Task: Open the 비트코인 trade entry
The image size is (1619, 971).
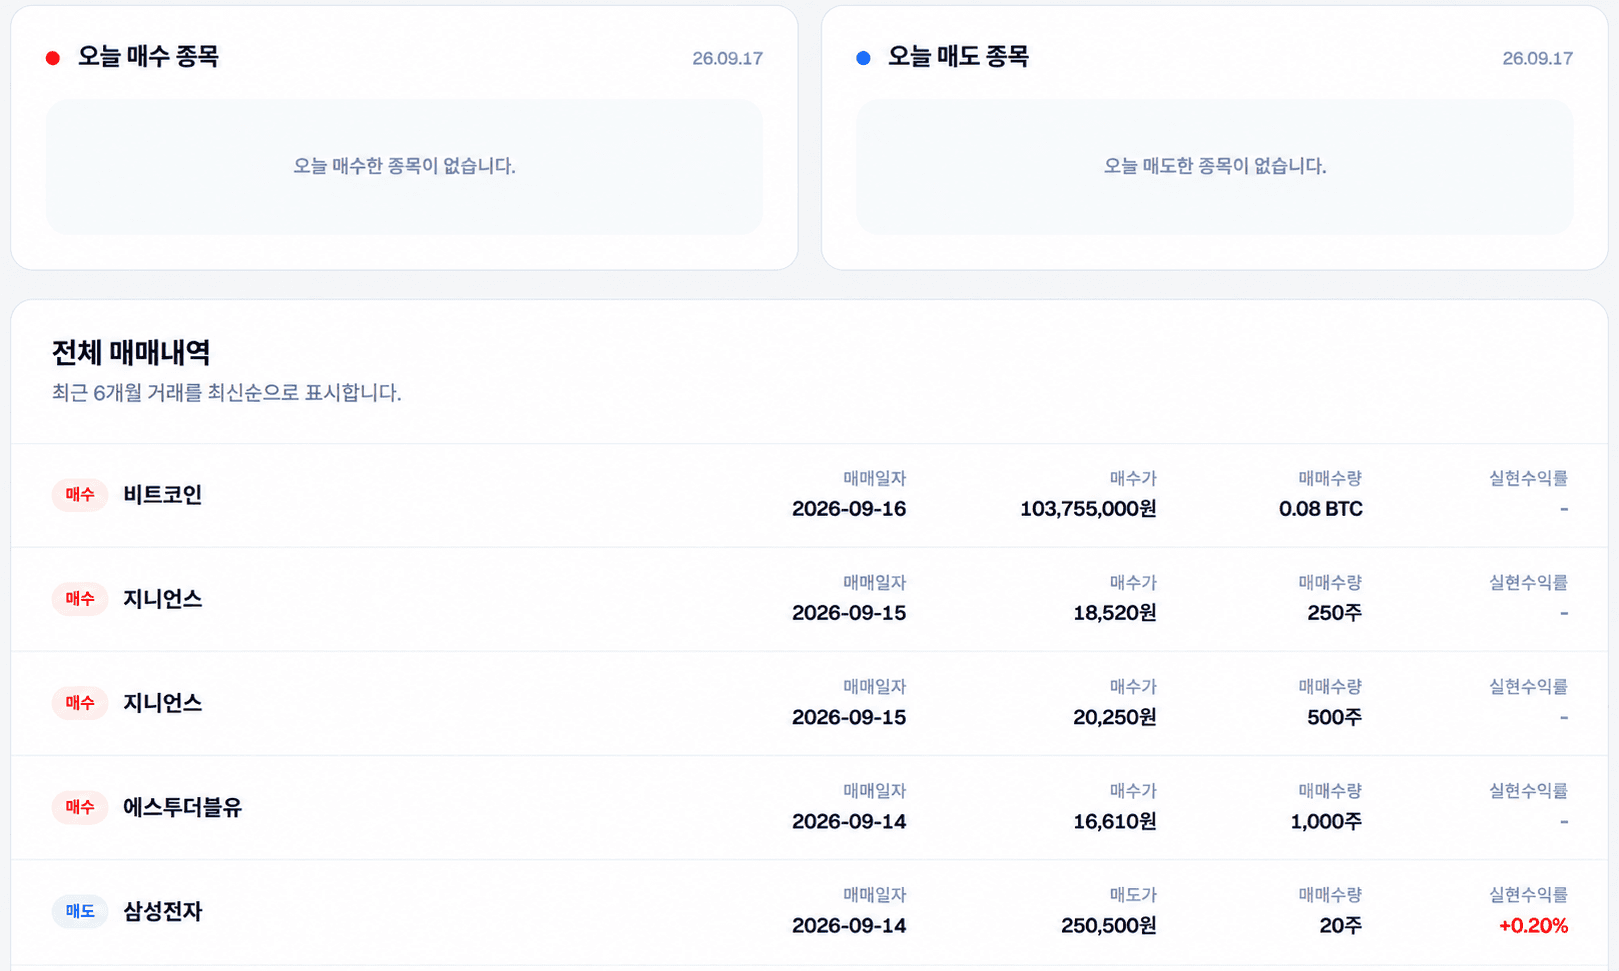Action: (809, 495)
